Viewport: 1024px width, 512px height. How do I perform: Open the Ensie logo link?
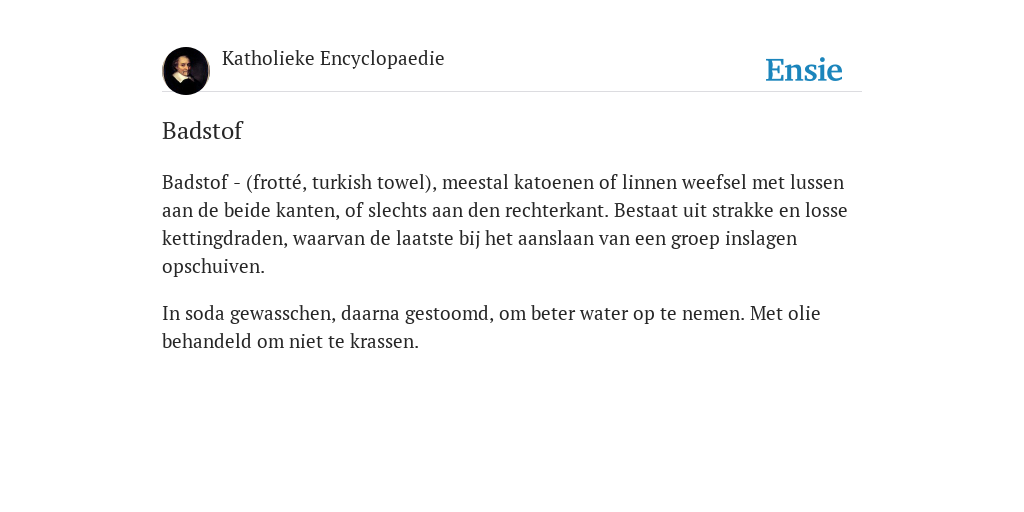[x=804, y=70]
